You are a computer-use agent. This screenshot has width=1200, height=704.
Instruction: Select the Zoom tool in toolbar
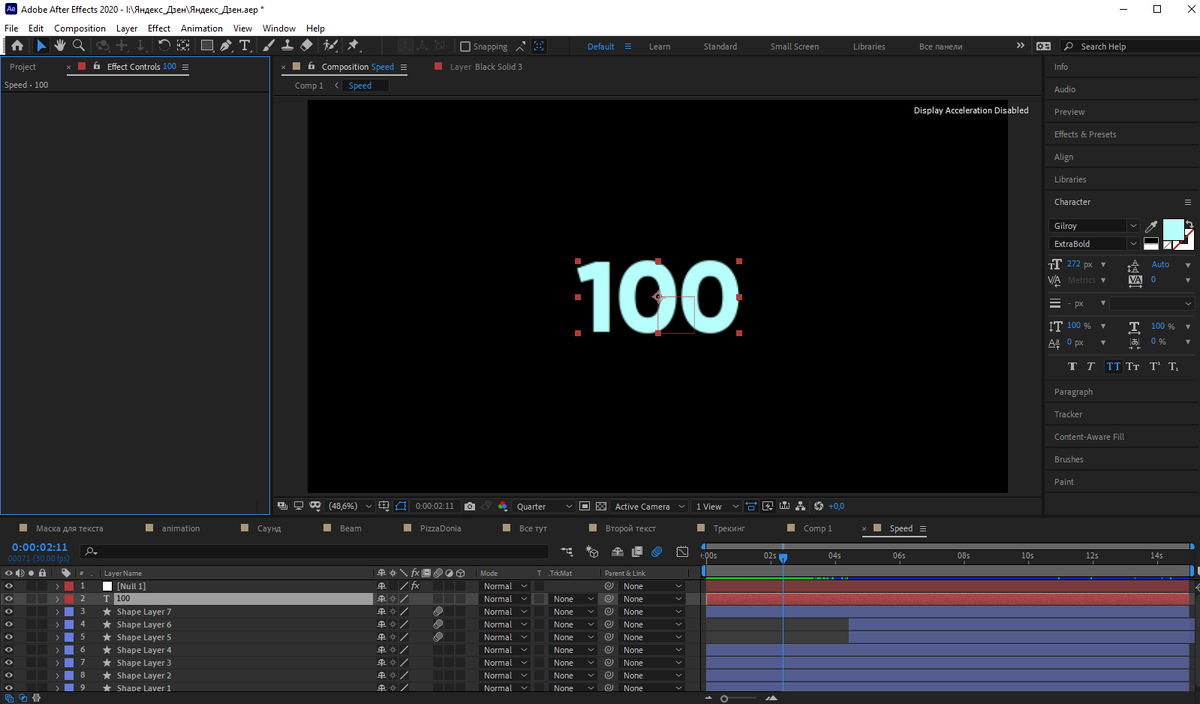79,46
